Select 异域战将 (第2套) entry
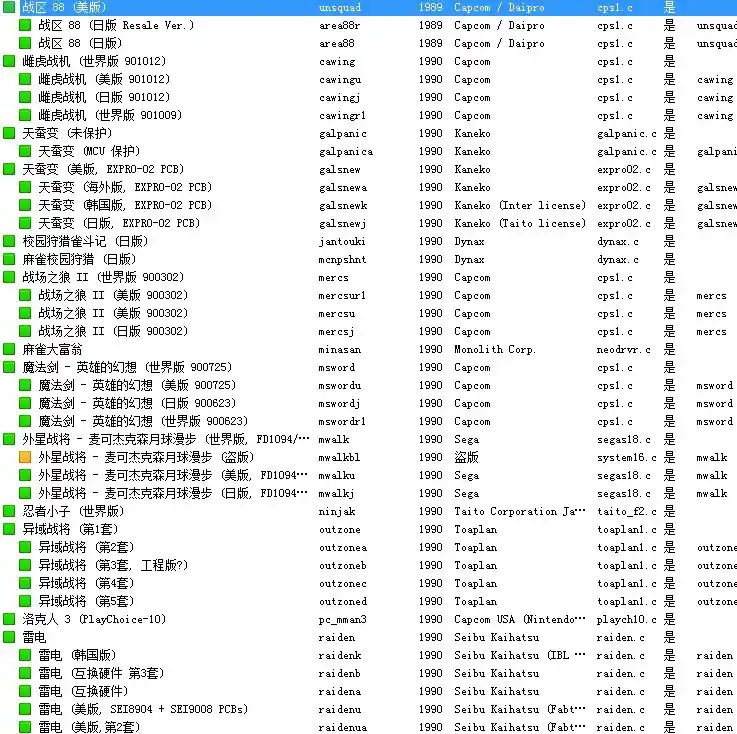Viewport: 737px width, 734px height. pos(86,547)
